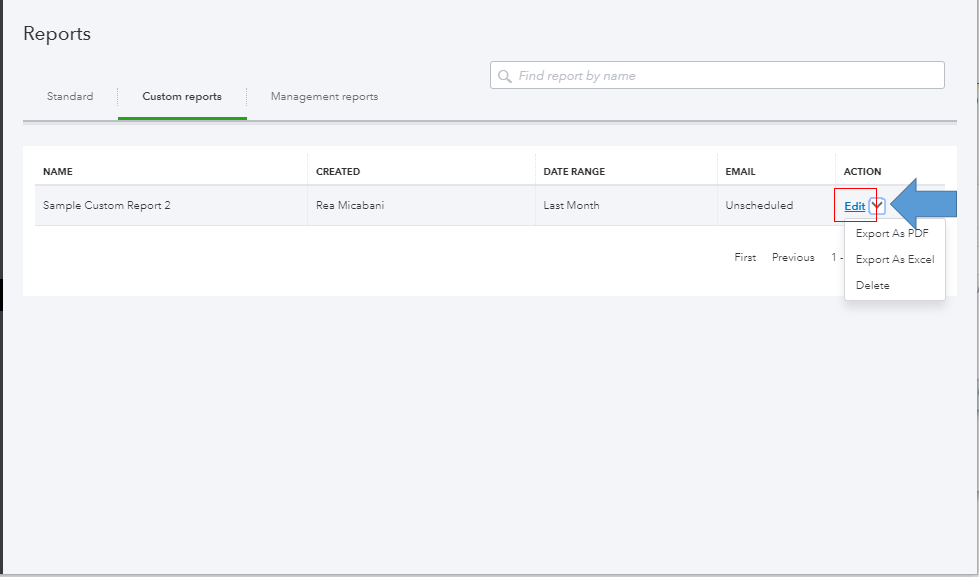Select the Custom reports tab
This screenshot has width=979, height=577.
click(x=182, y=97)
